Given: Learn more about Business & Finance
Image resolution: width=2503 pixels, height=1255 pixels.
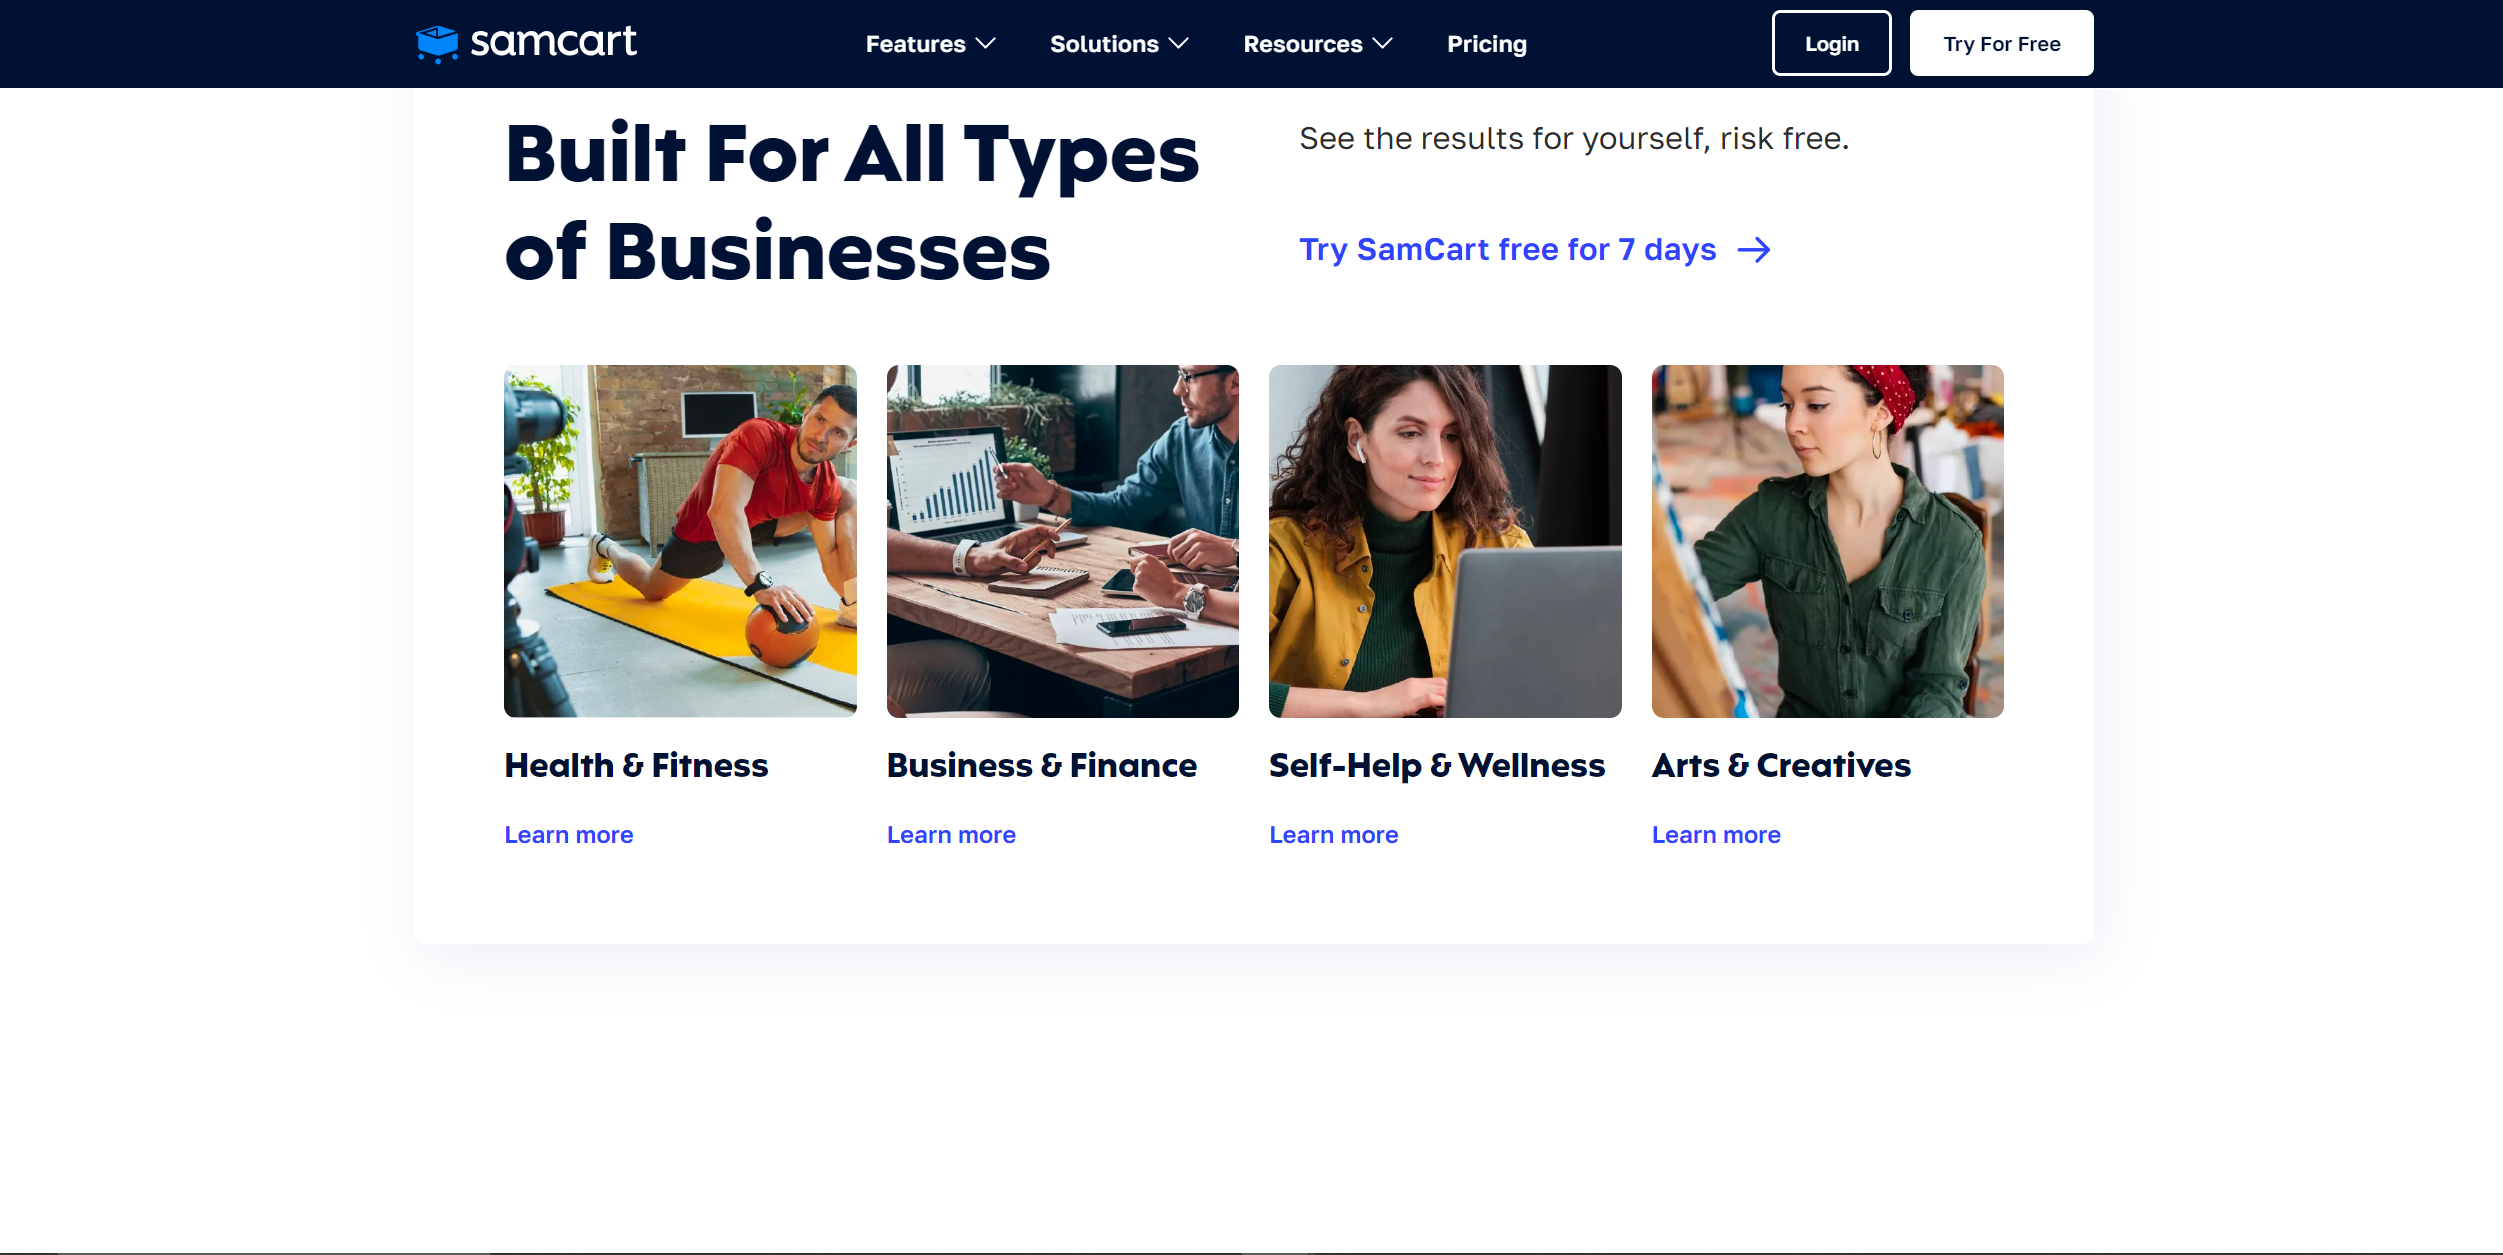Looking at the screenshot, I should click(951, 835).
